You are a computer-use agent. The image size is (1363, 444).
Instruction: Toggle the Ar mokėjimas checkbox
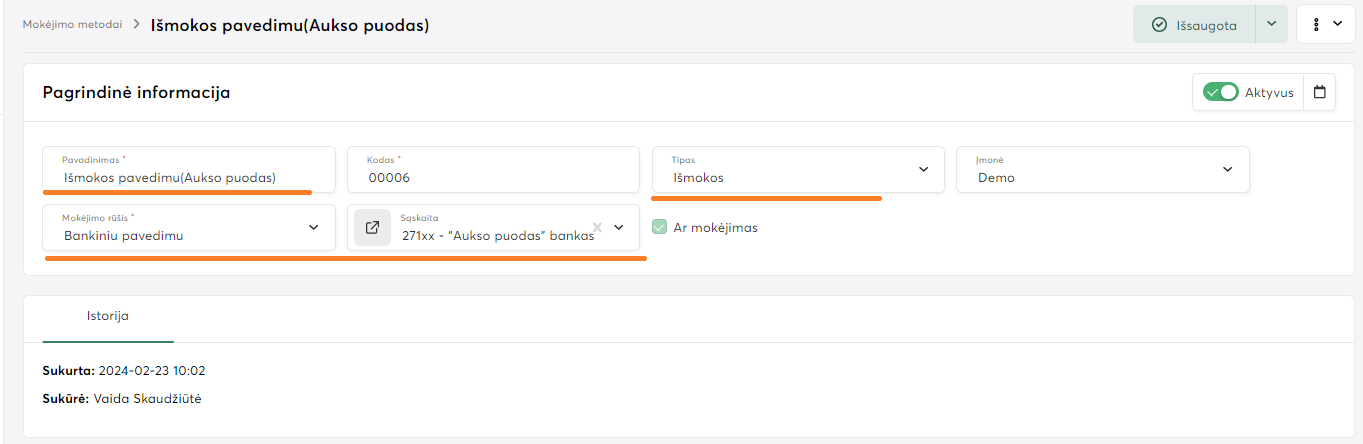(x=659, y=227)
